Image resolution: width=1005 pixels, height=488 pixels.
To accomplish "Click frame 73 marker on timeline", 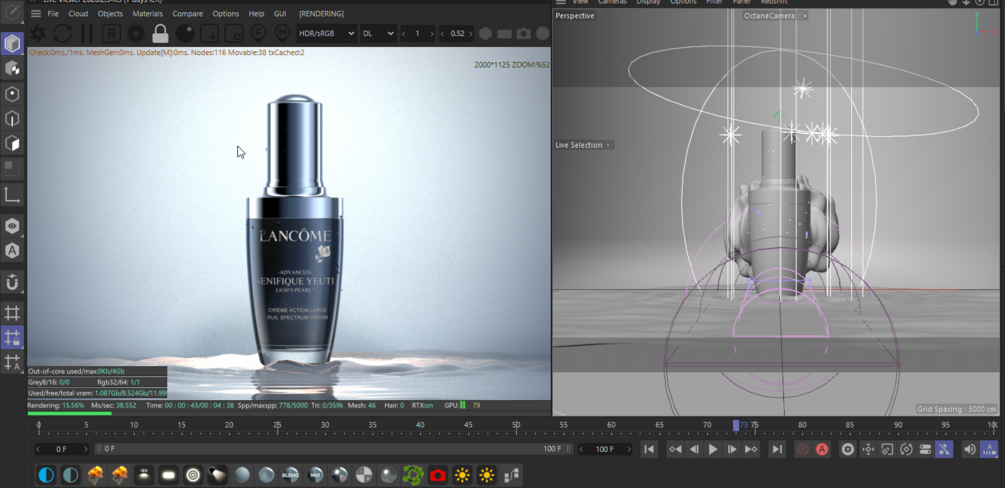I will (737, 425).
